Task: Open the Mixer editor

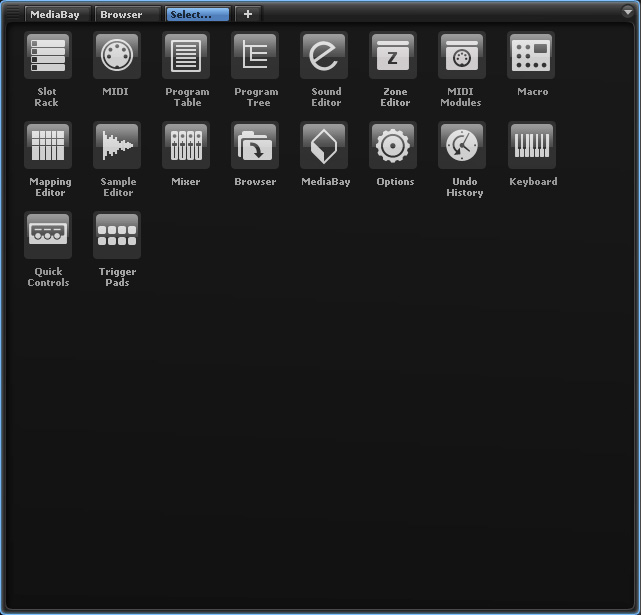Action: click(x=186, y=146)
